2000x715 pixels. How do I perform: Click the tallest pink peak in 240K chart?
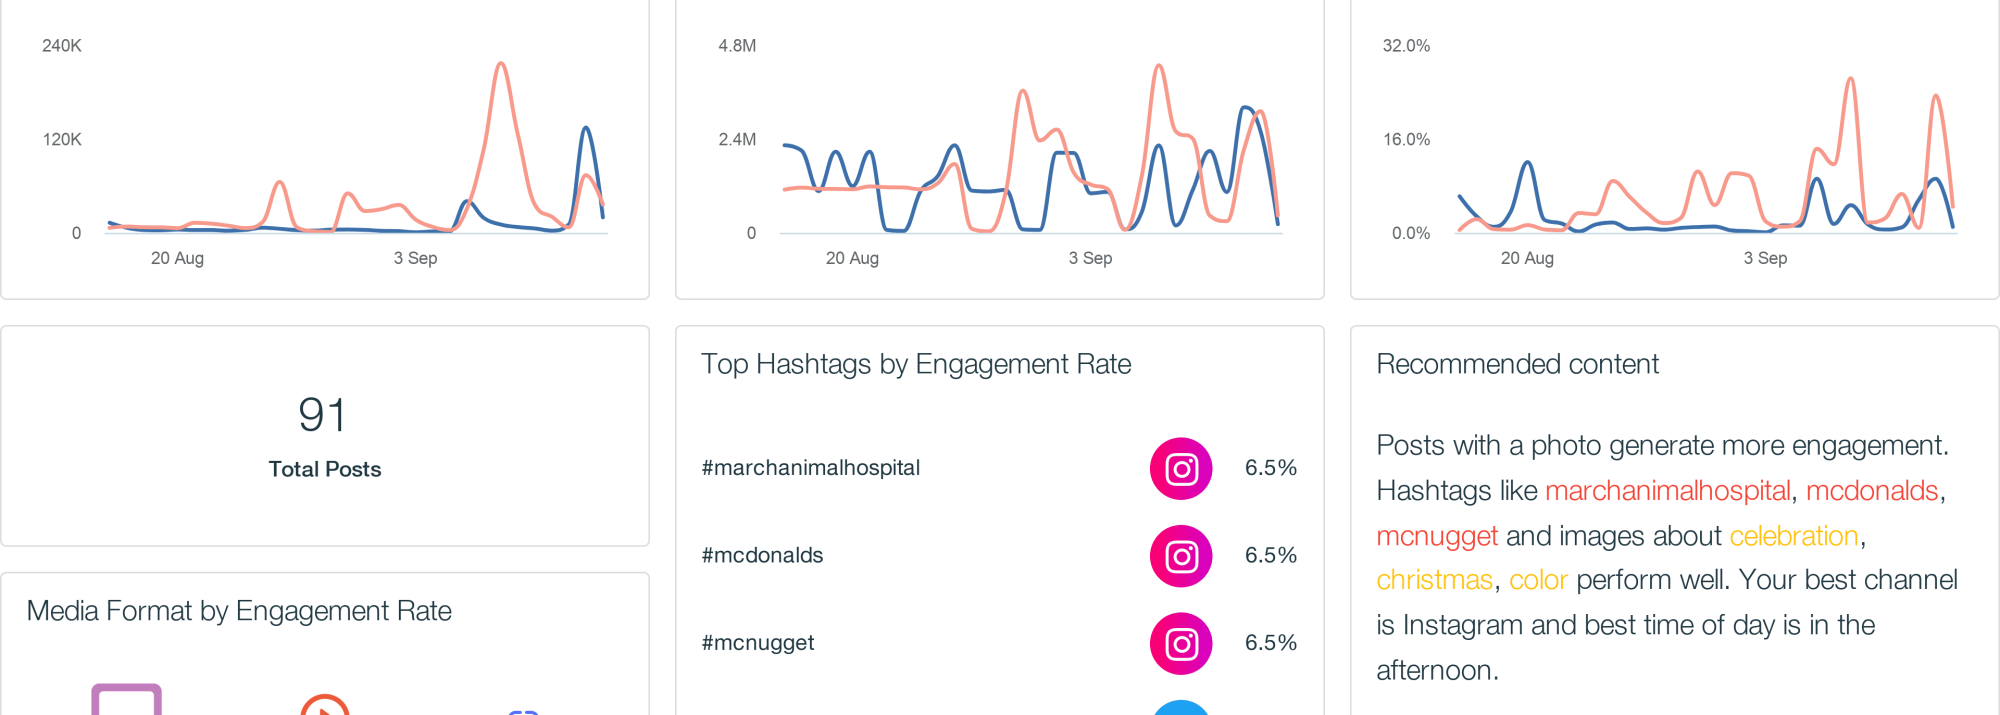coord(501,65)
